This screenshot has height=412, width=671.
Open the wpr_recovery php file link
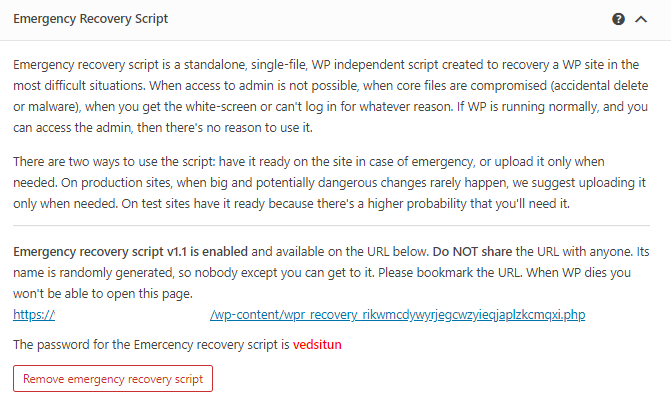tap(398, 314)
